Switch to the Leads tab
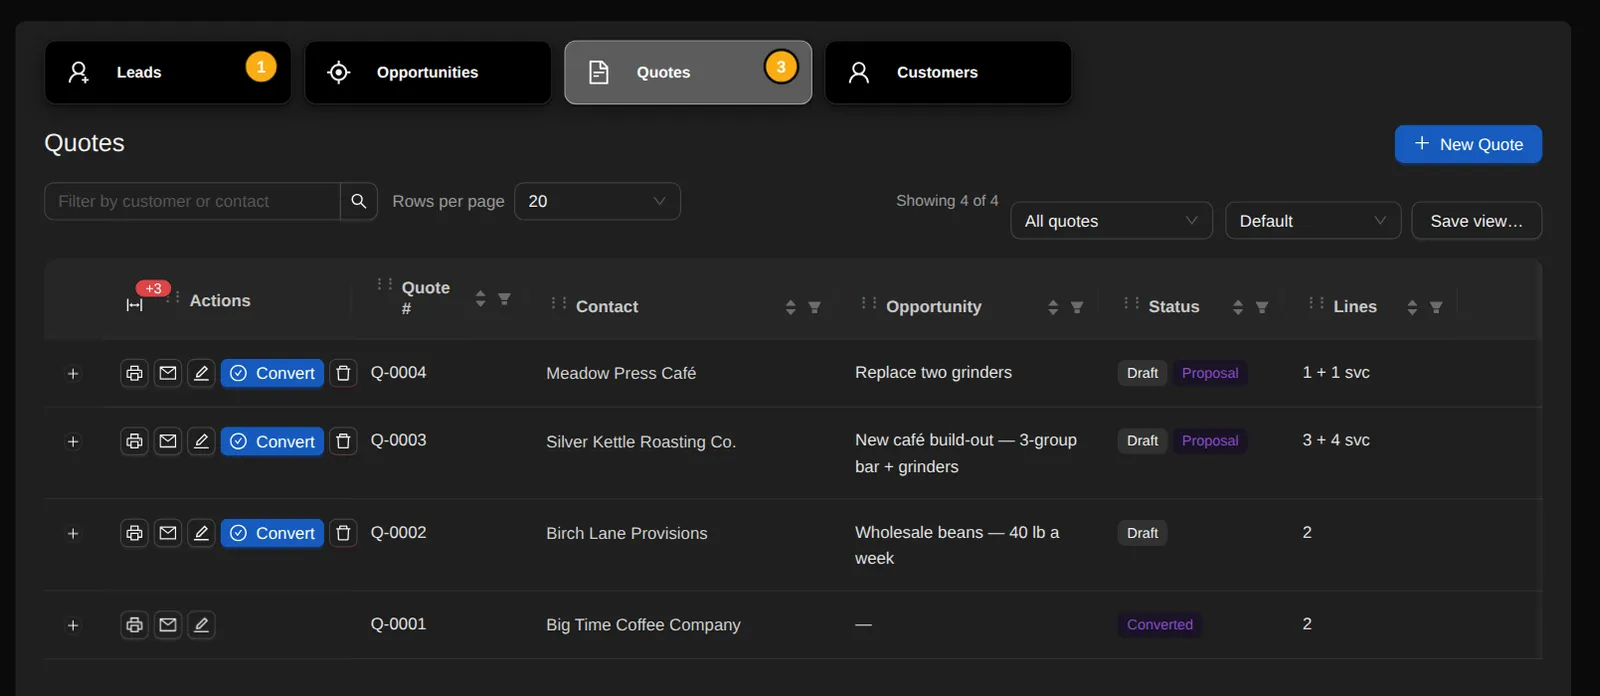 pos(168,72)
